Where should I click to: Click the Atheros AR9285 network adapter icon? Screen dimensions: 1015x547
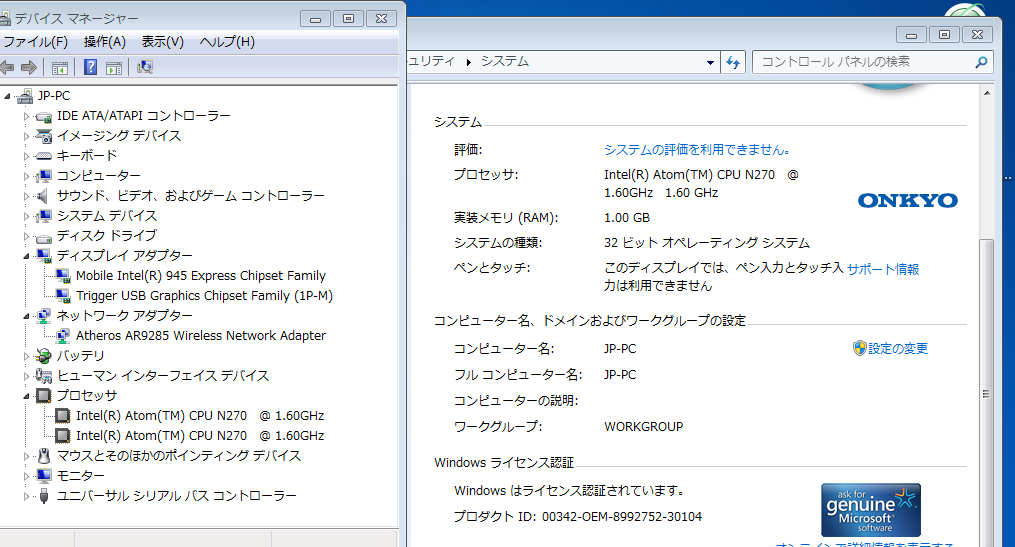tap(63, 336)
